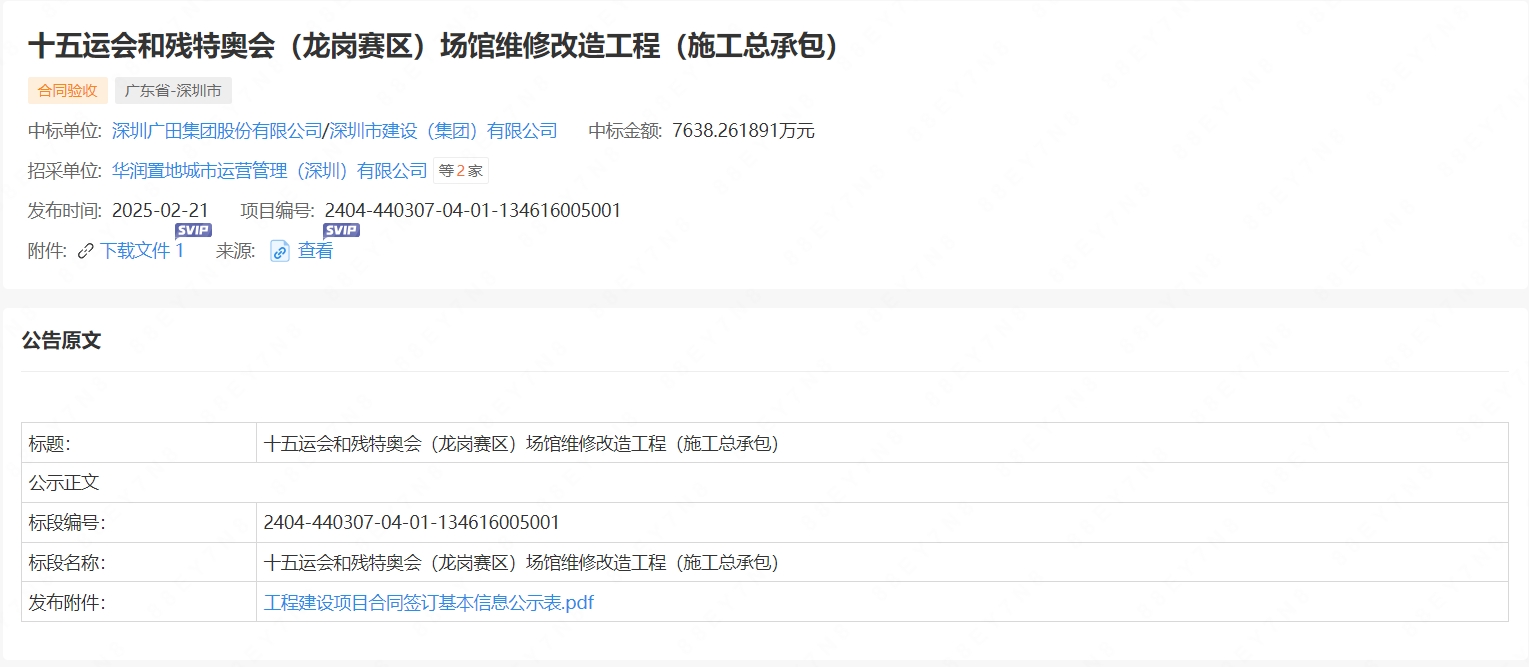This screenshot has height=667, width=1529.
Task: Select the bid amount 7638.261891万元
Action: [x=744, y=131]
